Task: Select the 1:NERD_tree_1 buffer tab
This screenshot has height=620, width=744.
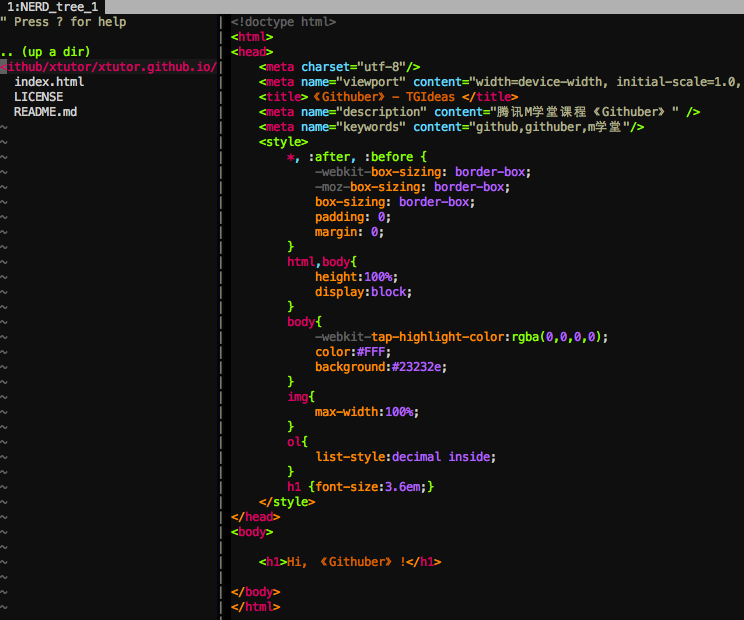Action: click(x=52, y=7)
